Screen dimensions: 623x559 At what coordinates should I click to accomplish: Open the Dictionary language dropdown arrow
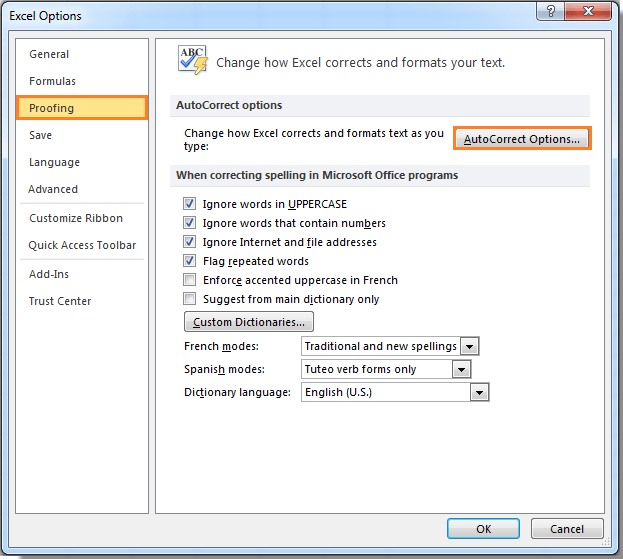pyautogui.click(x=480, y=393)
